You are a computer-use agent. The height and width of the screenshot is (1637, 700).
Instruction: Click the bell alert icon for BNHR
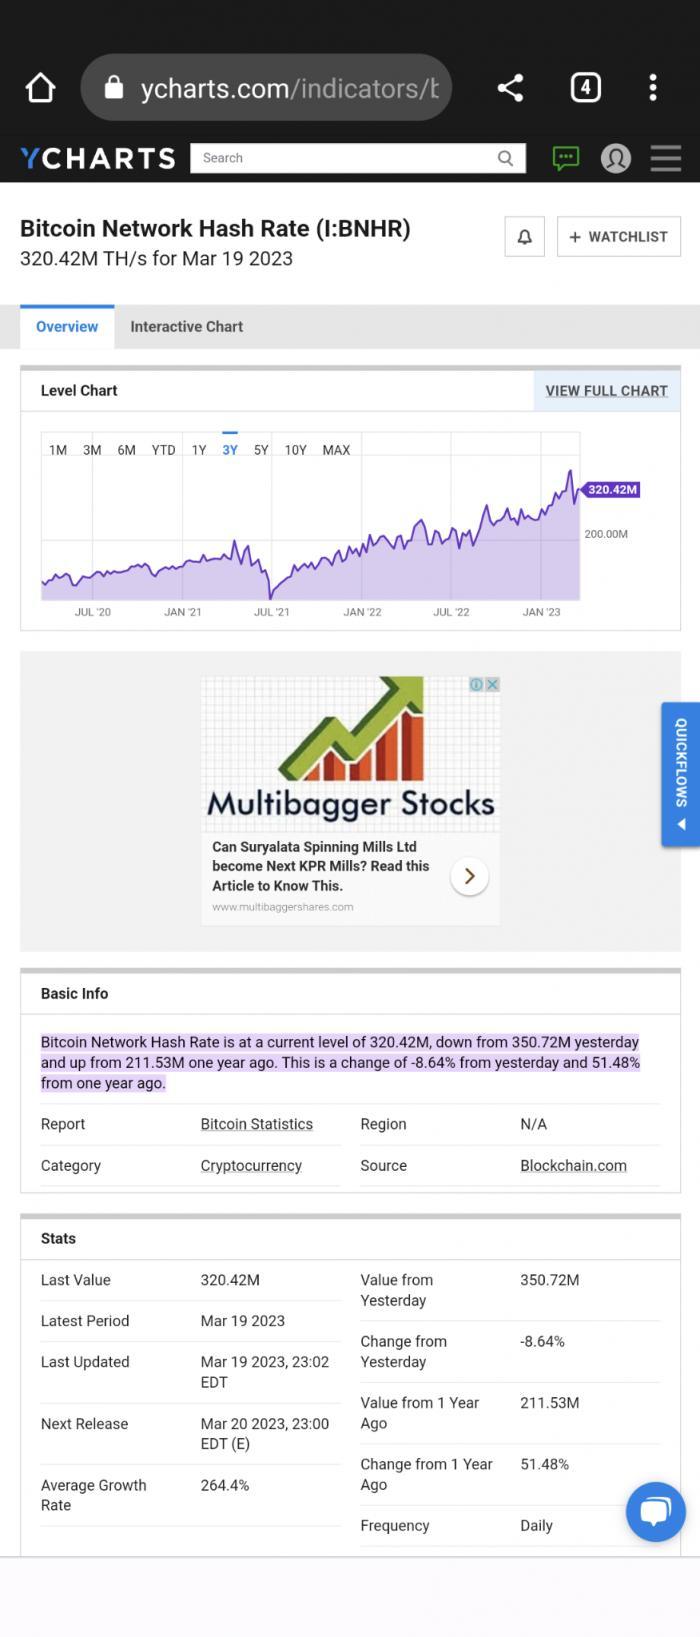(524, 237)
